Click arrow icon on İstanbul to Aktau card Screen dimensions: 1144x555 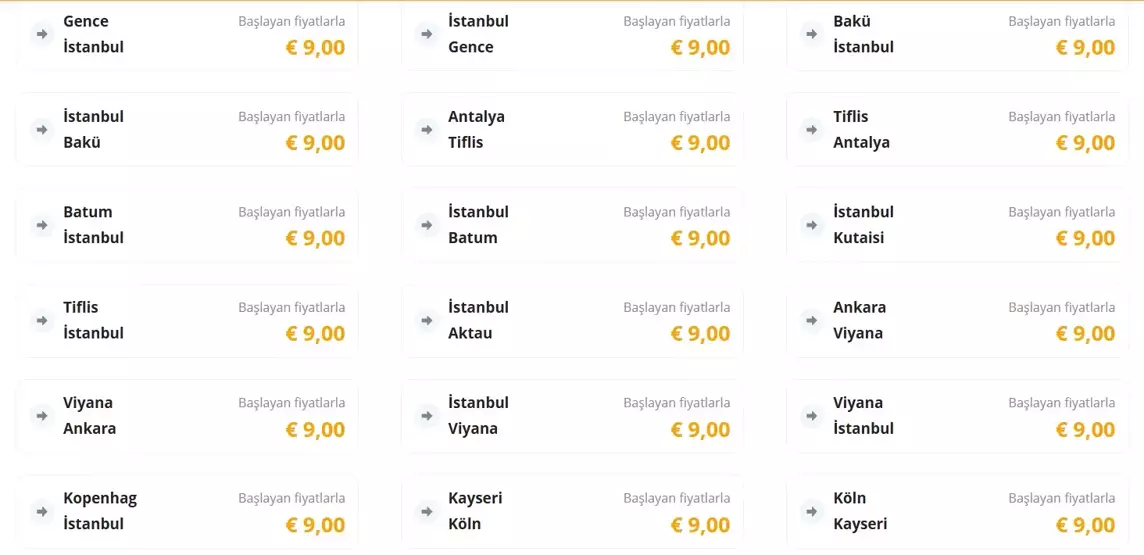(x=427, y=320)
